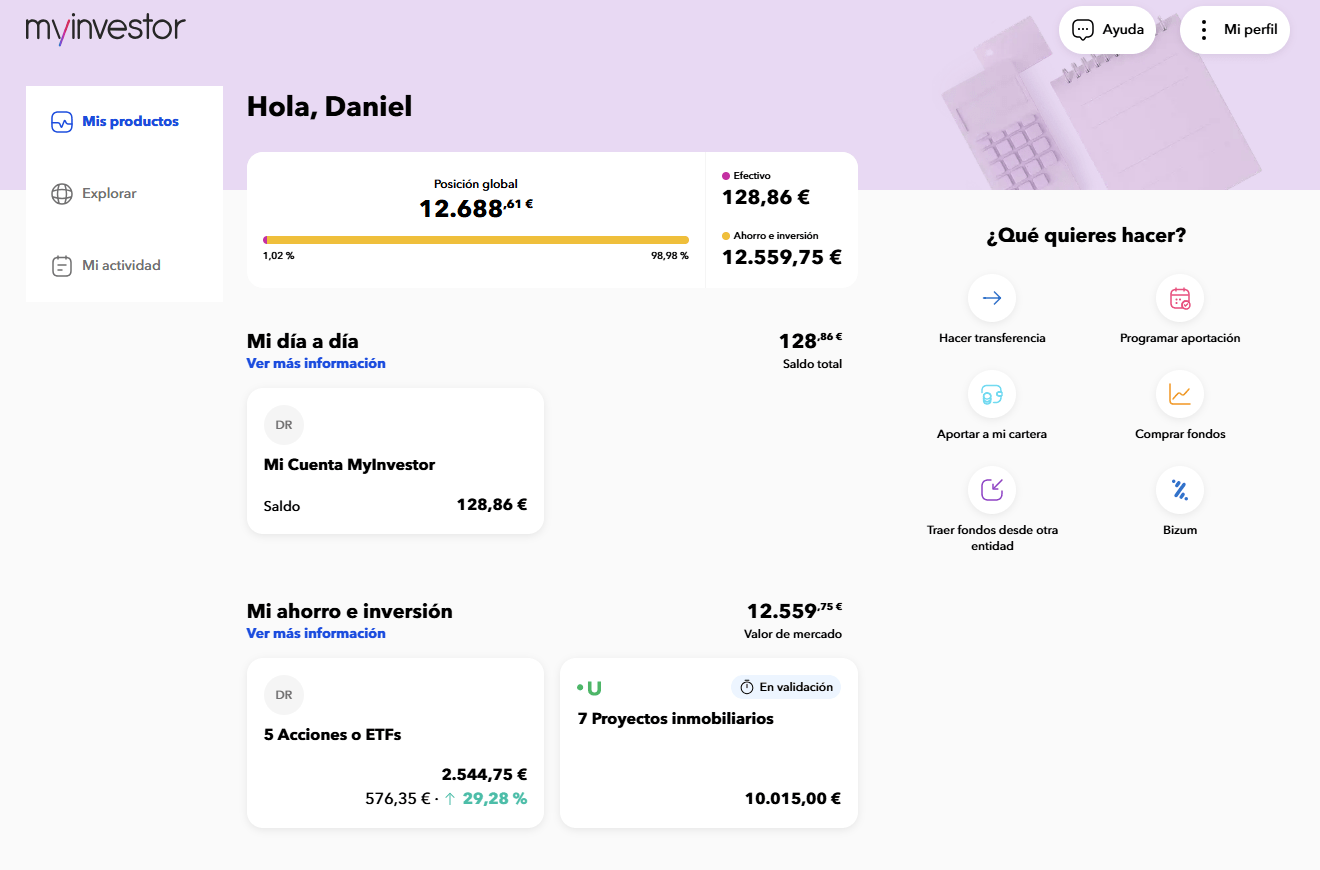The image size is (1320, 870).
Task: Click the Bizum label
Action: point(1180,531)
